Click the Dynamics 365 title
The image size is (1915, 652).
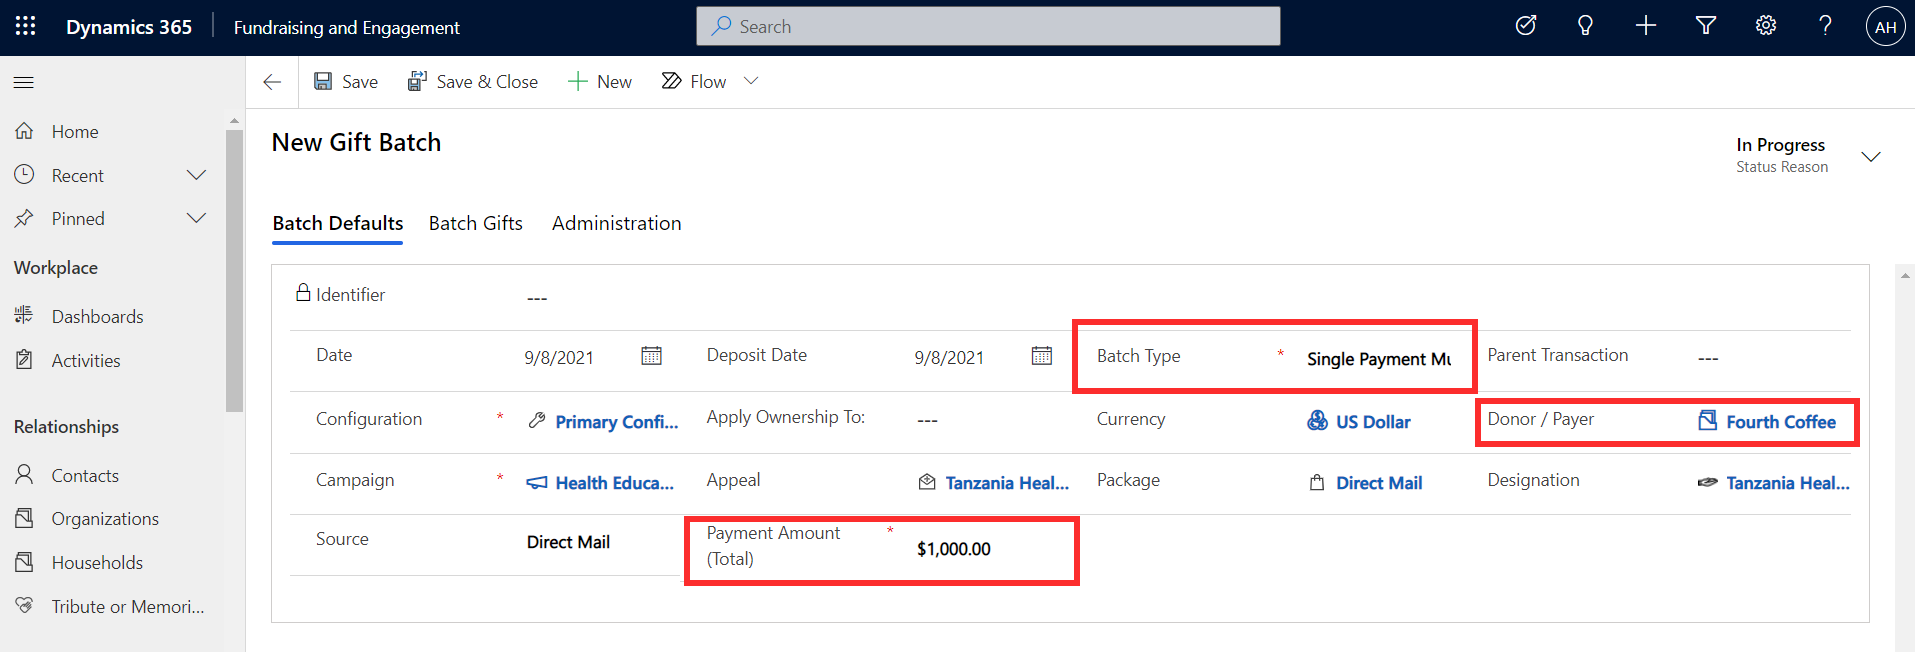pos(129,27)
